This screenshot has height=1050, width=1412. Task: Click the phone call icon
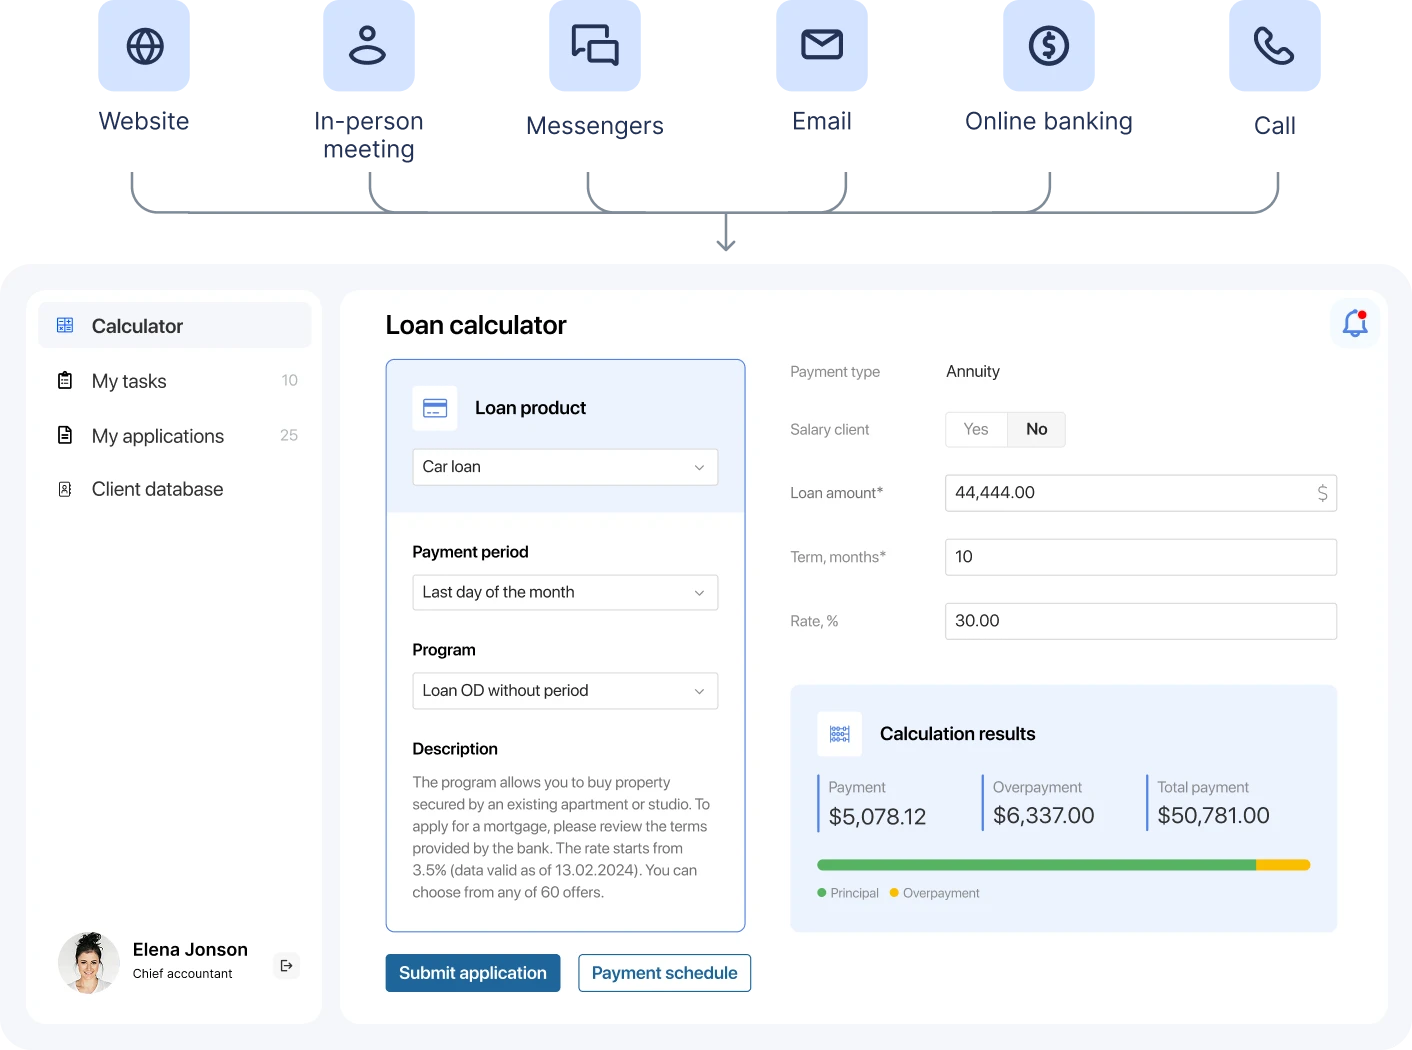tap(1273, 47)
